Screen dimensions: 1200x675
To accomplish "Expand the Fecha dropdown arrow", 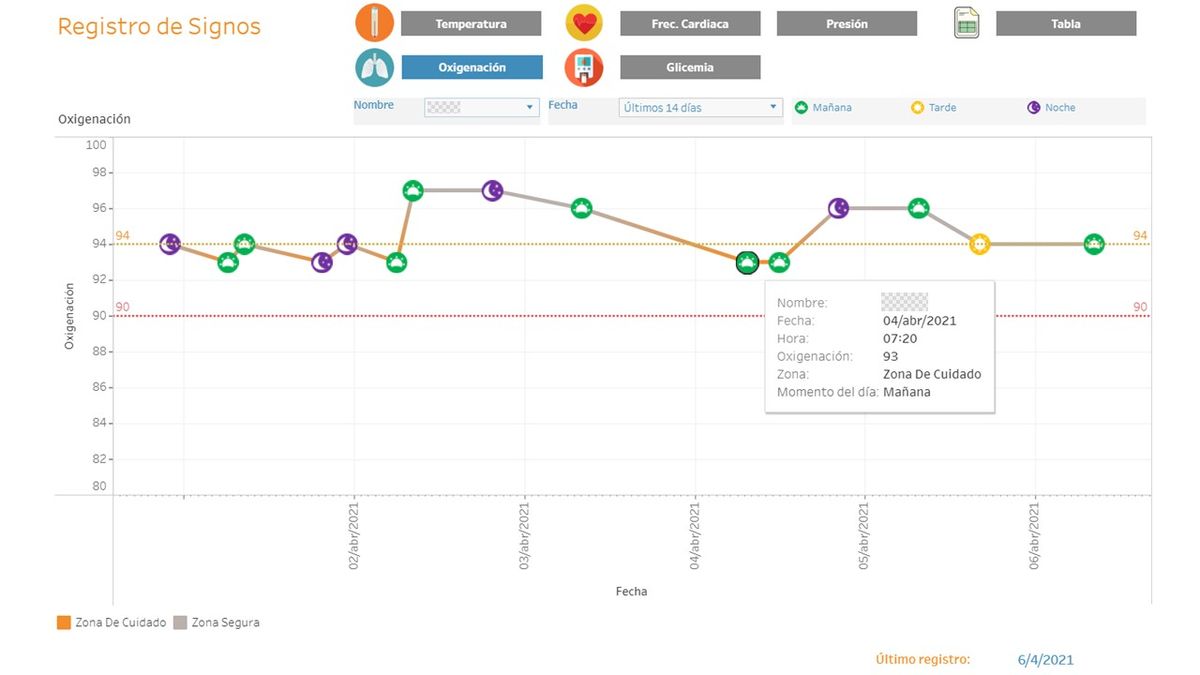I will (x=773, y=107).
